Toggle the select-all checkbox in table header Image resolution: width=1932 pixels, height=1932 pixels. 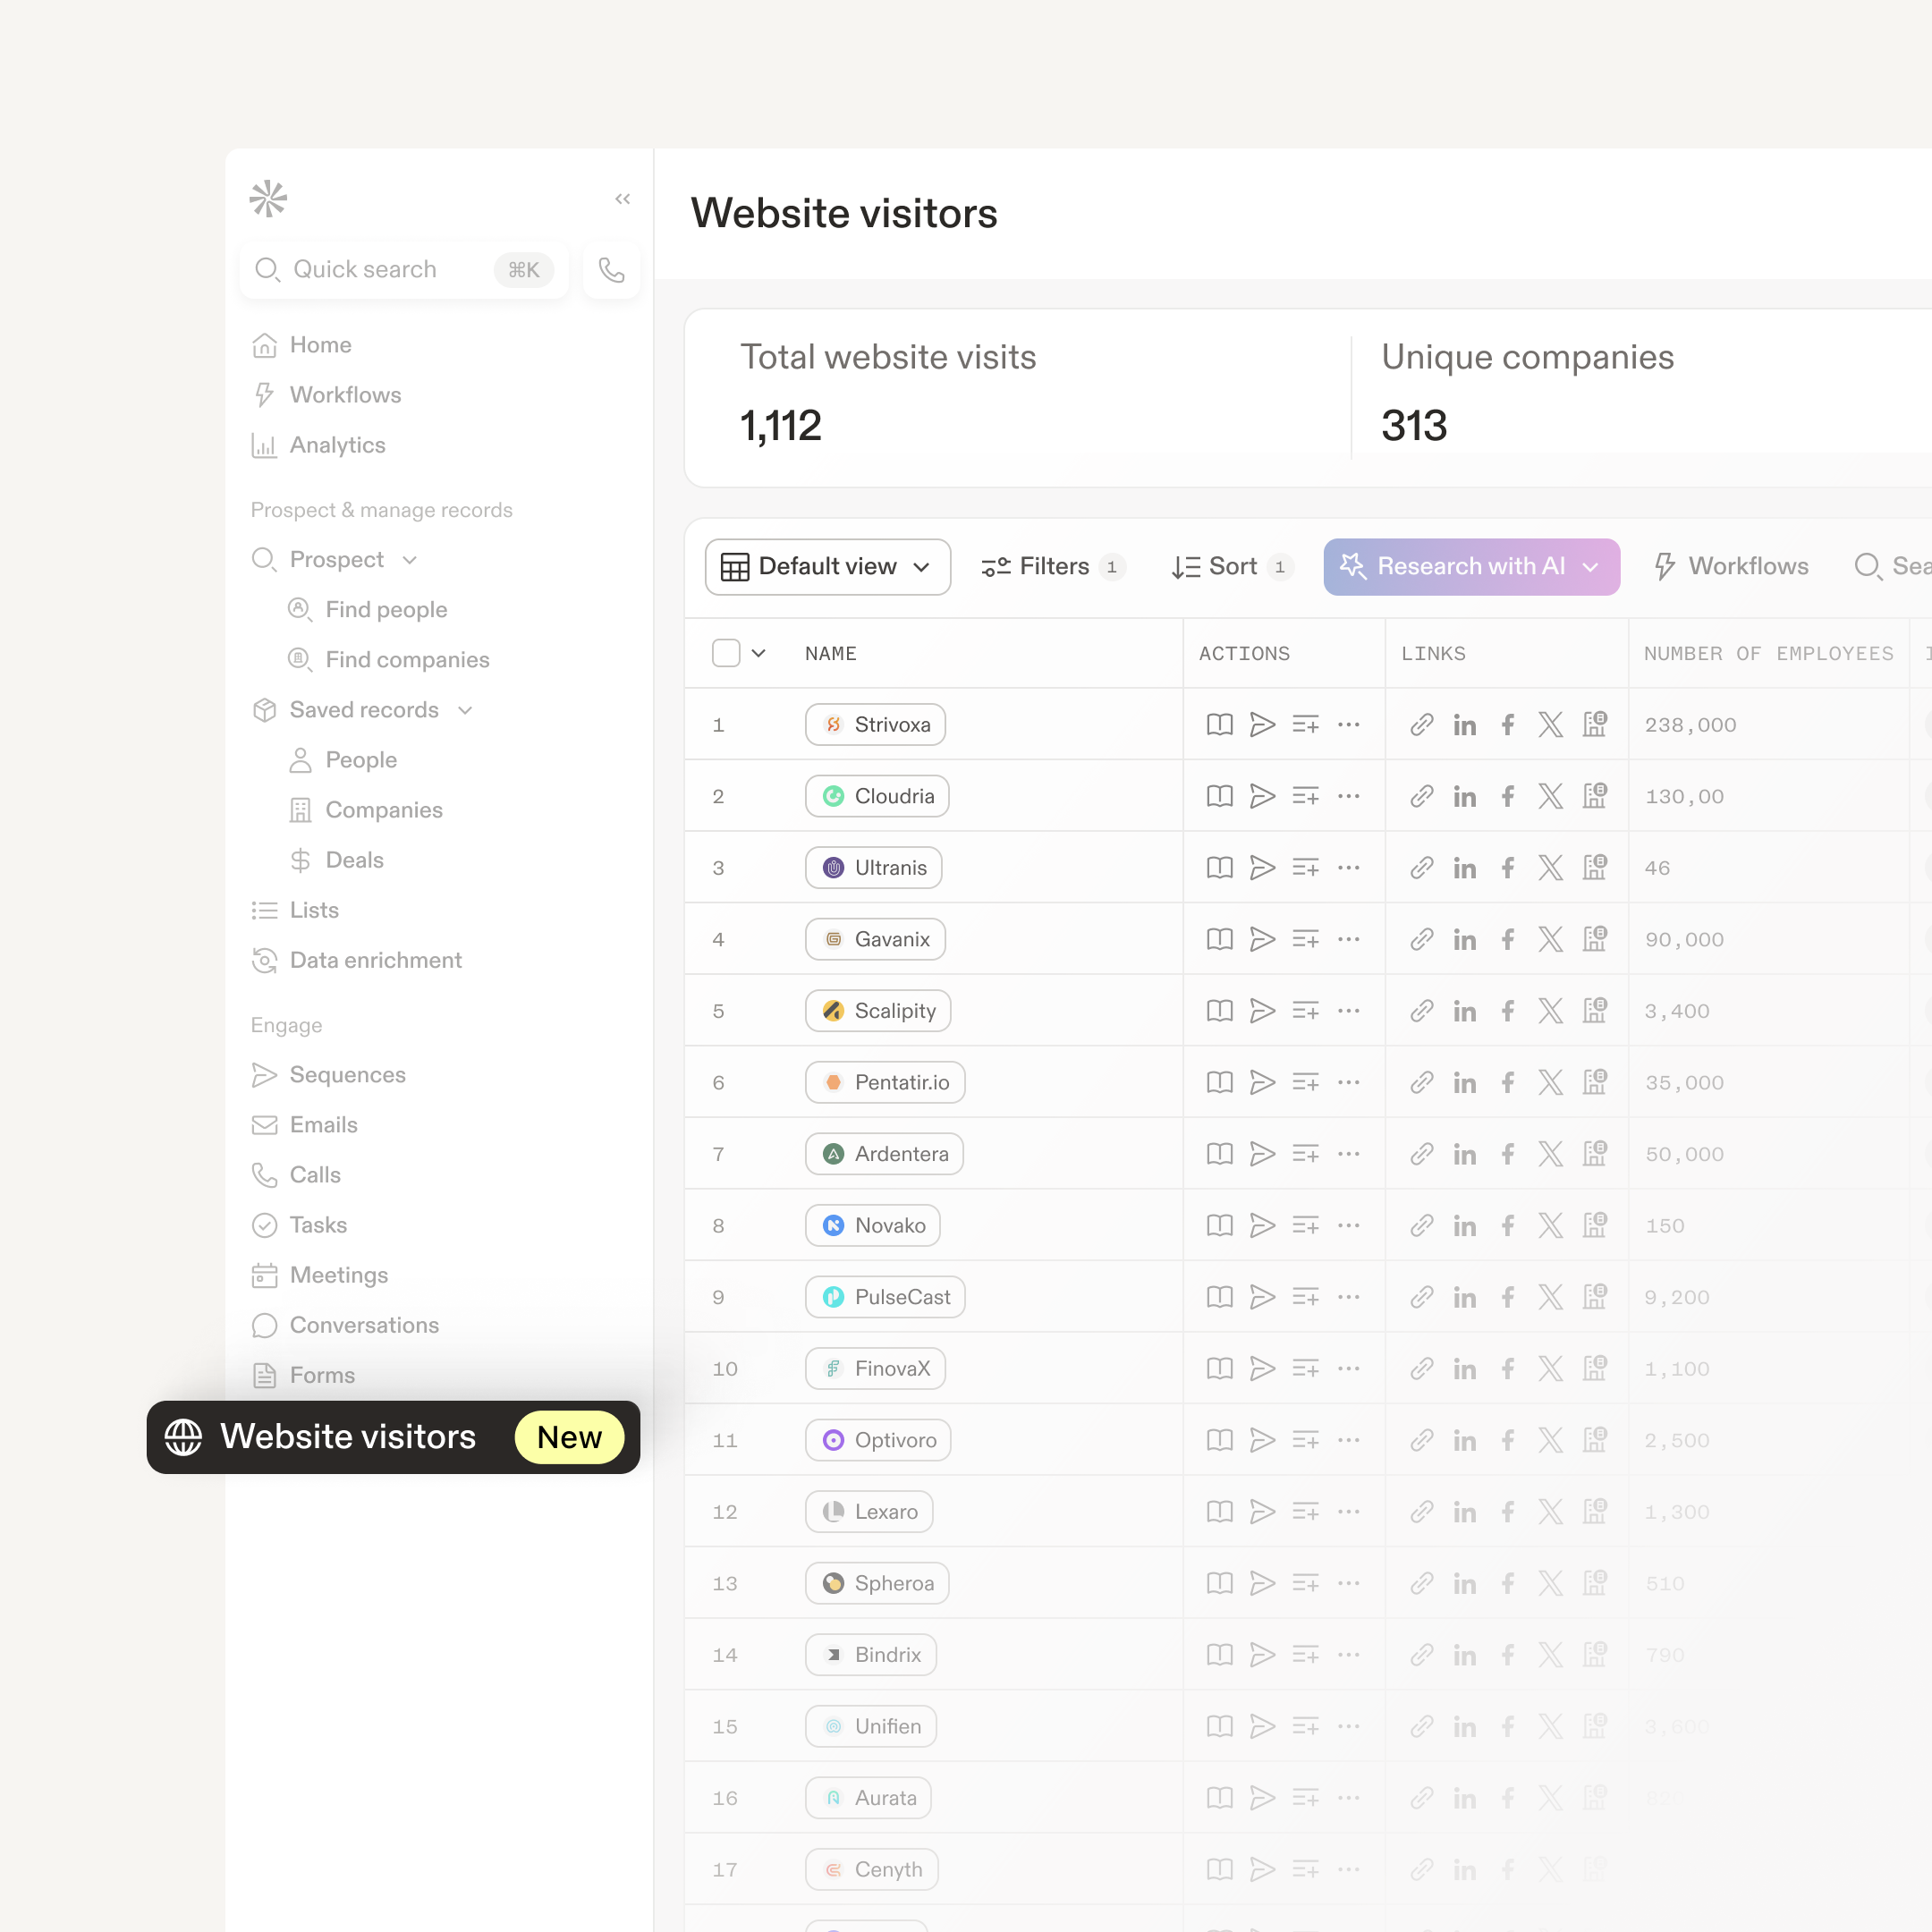726,652
